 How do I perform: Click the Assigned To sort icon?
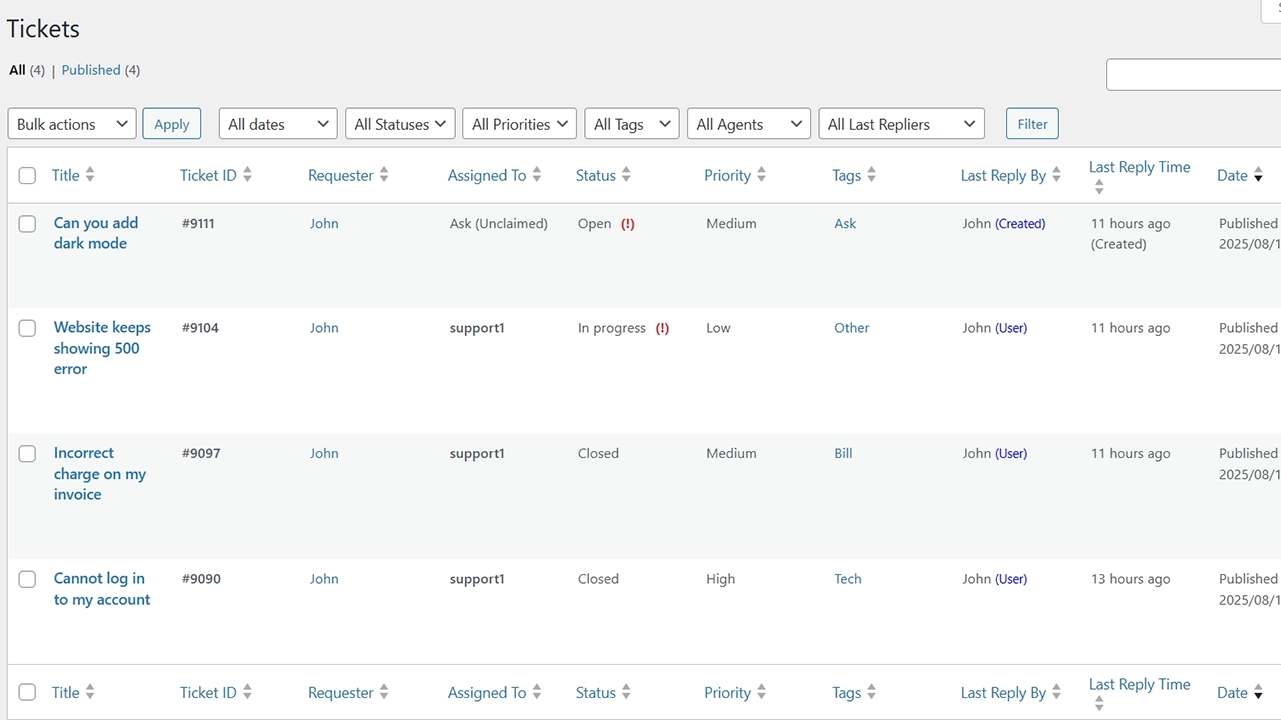pos(537,175)
